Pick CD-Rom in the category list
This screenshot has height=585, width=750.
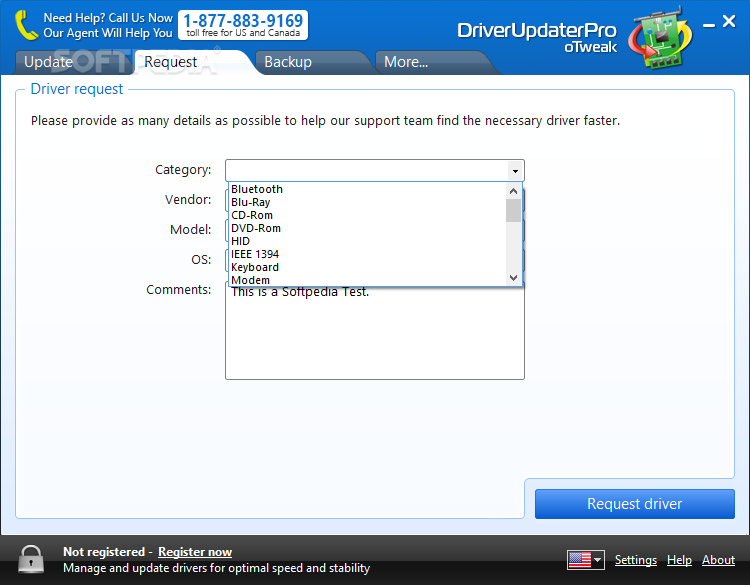368,215
